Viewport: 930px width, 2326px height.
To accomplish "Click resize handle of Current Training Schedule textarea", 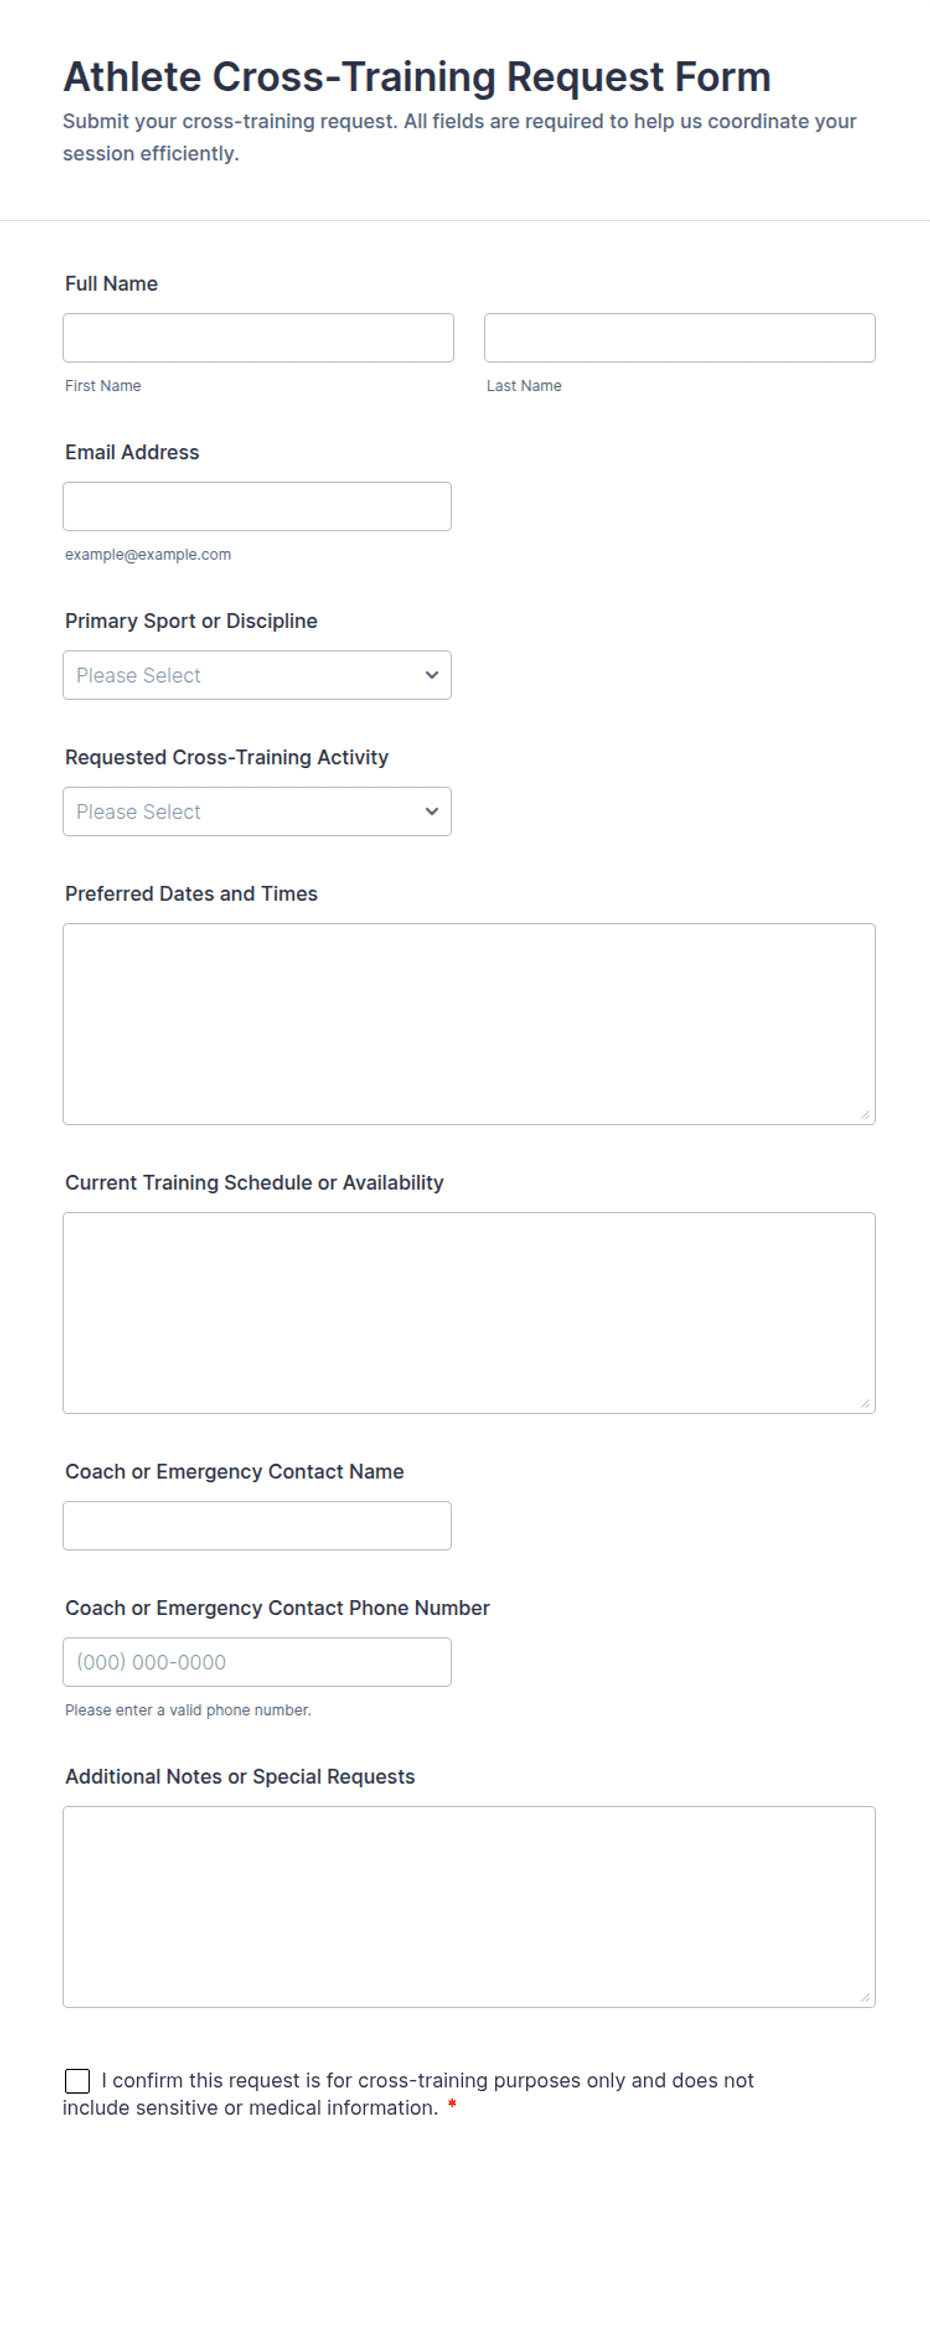I will (x=865, y=1403).
